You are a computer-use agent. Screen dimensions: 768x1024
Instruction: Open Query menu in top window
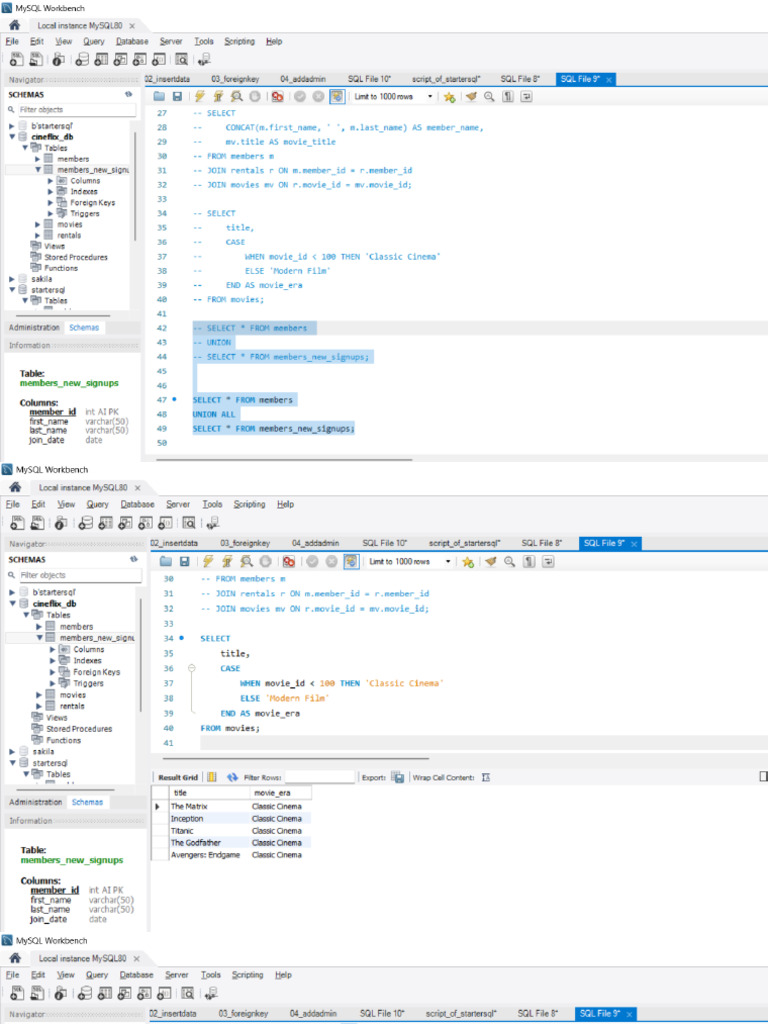point(93,41)
